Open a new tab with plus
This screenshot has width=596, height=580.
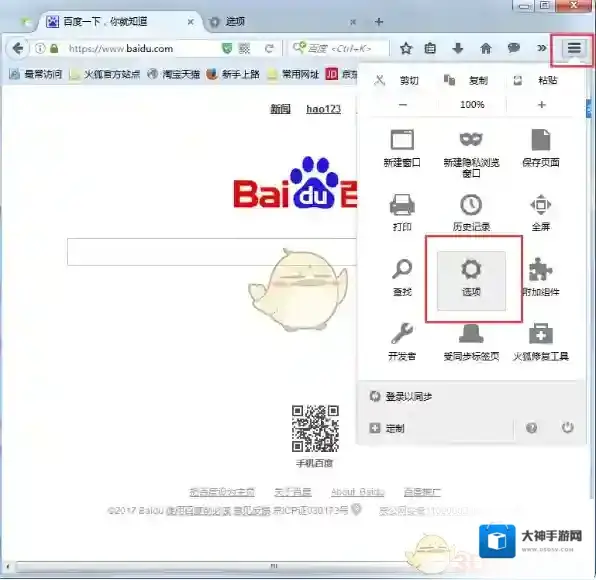click(x=379, y=22)
